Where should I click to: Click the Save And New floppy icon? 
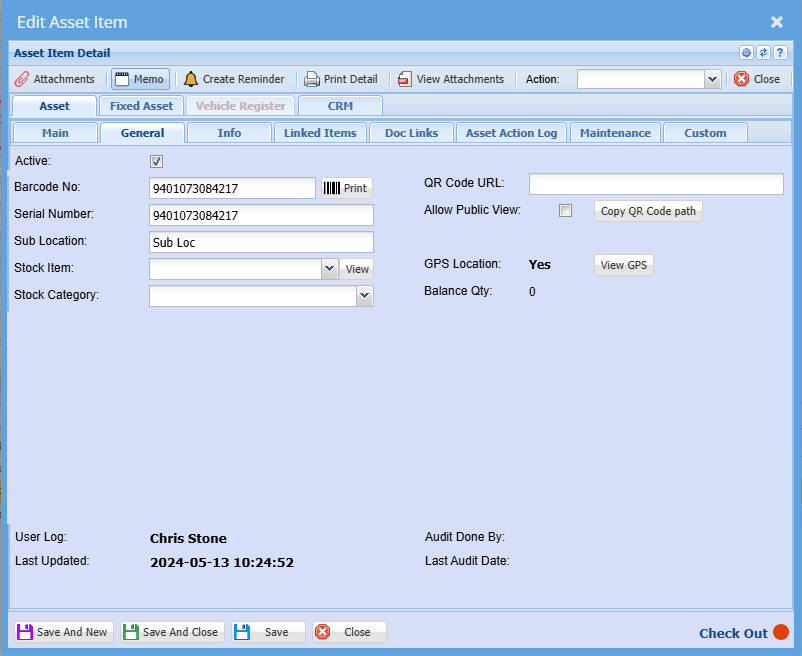tap(25, 632)
